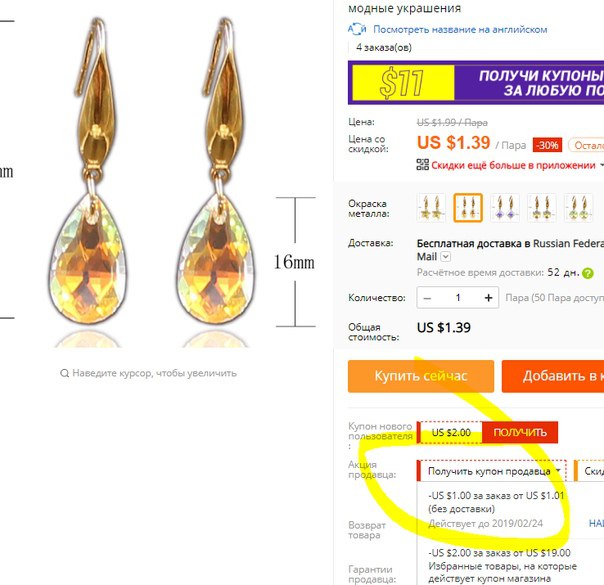The image size is (604, 585).
Task: Click 'ПОЛУЧИТЬ' to claim new user coupon
Action: (520, 432)
